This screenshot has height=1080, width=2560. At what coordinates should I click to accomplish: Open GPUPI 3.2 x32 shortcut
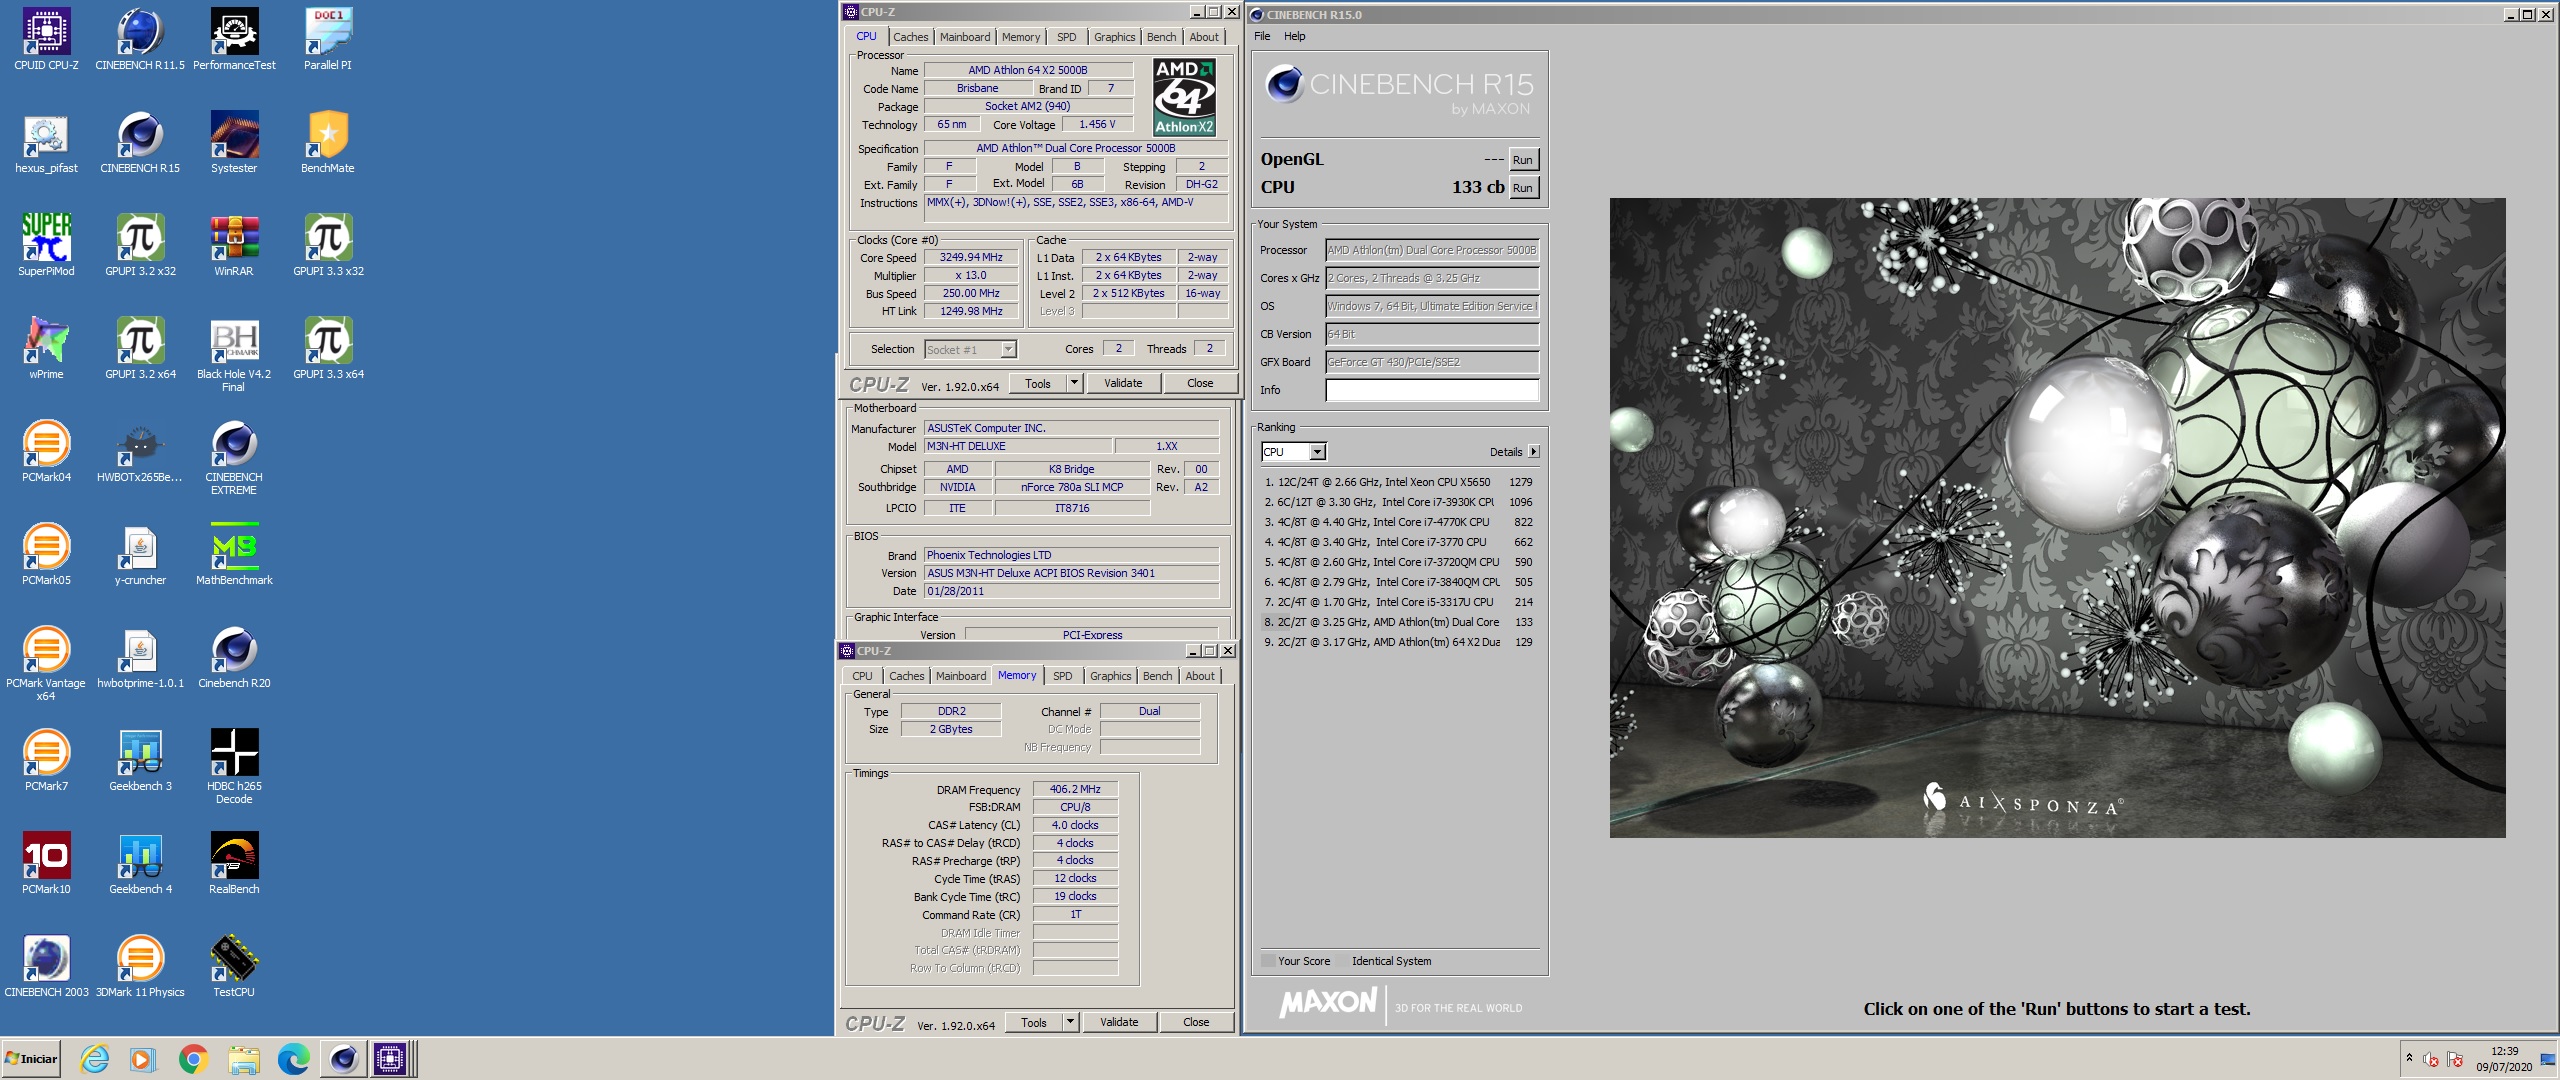coord(140,245)
